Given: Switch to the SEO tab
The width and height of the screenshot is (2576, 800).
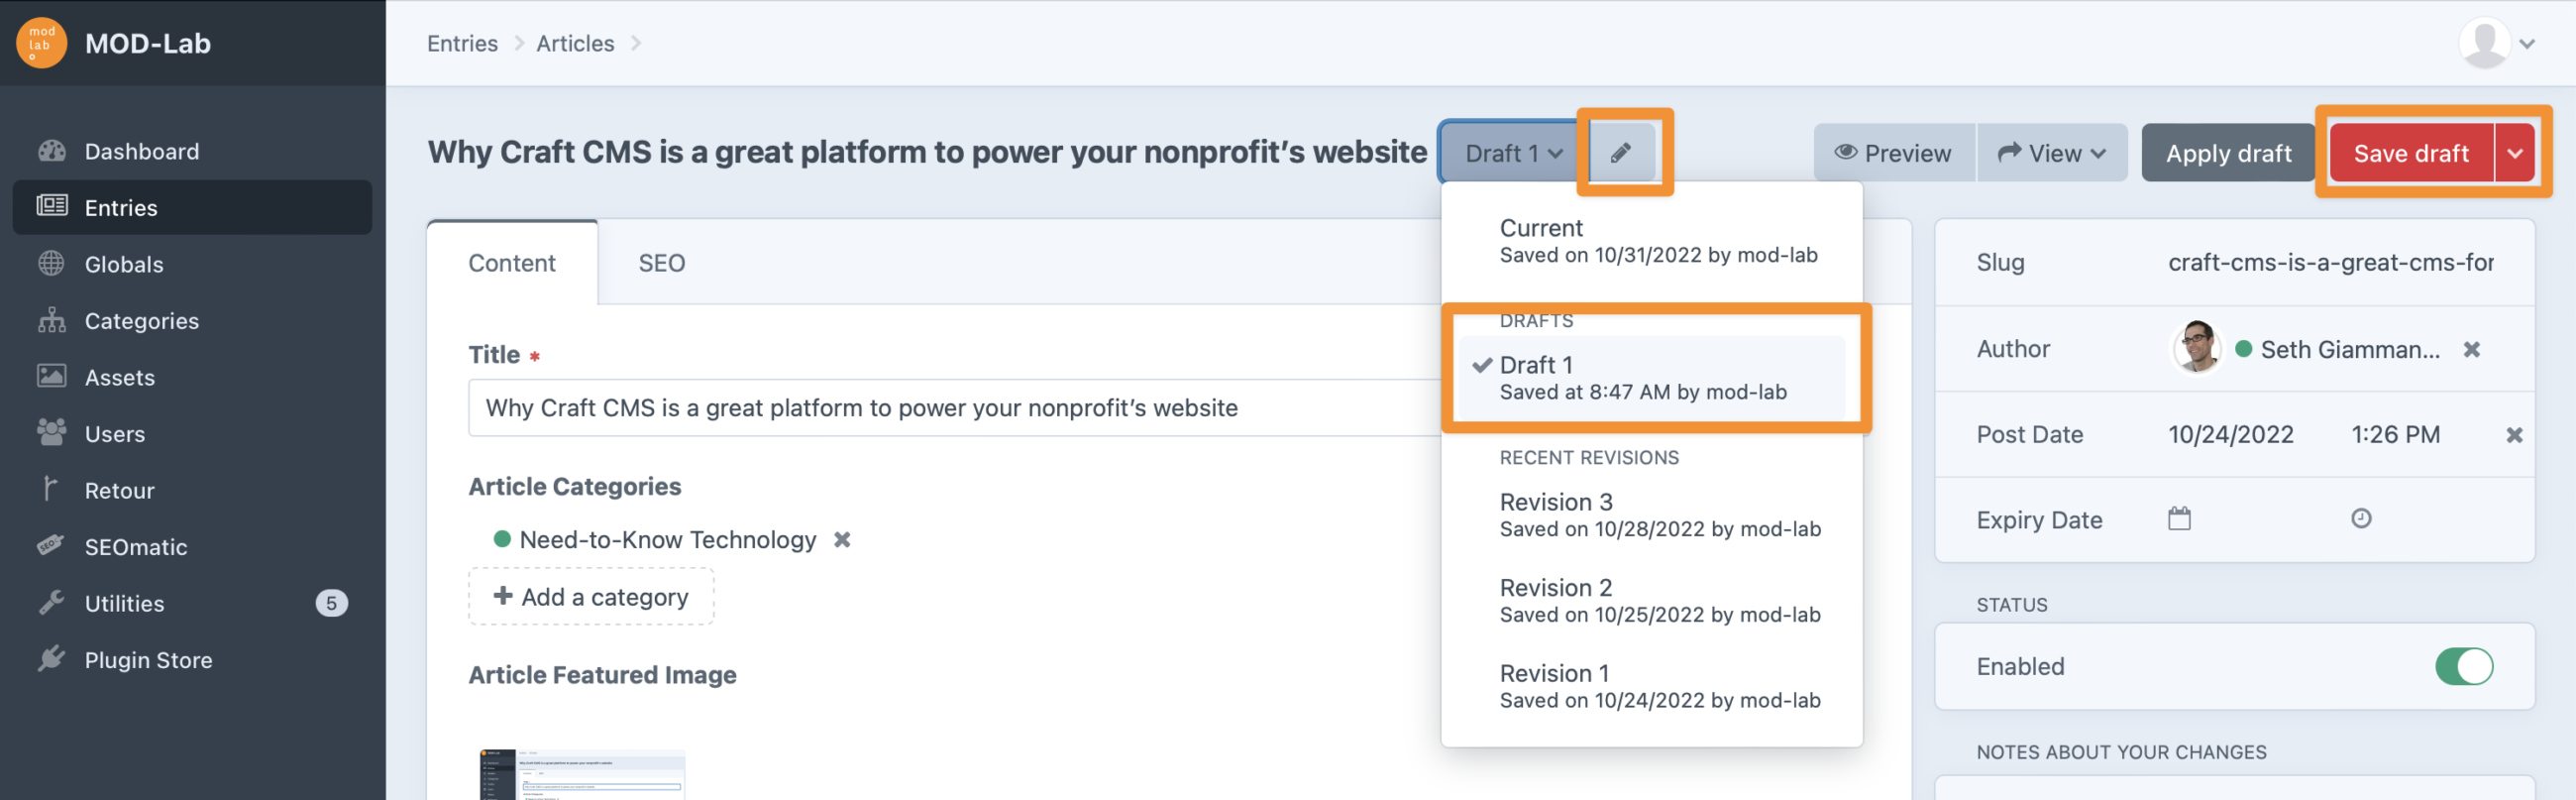Looking at the screenshot, I should coord(661,263).
